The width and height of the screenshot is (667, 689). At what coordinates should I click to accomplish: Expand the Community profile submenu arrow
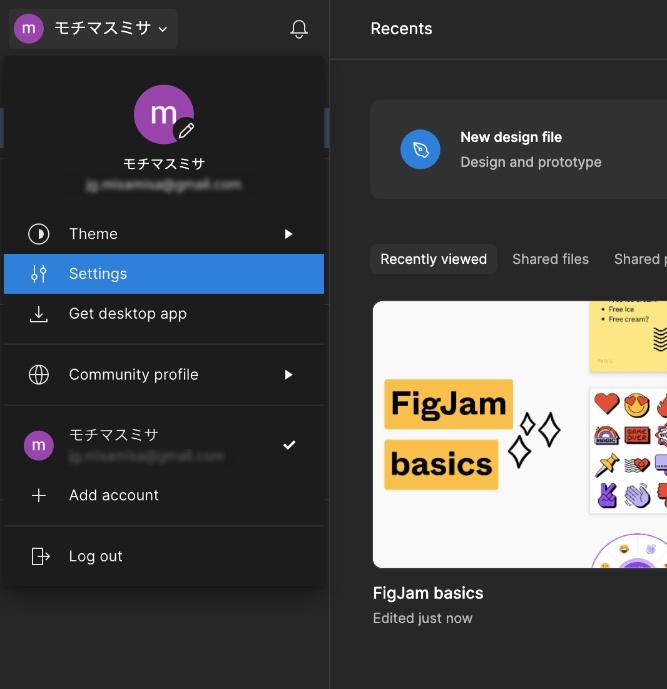point(288,375)
